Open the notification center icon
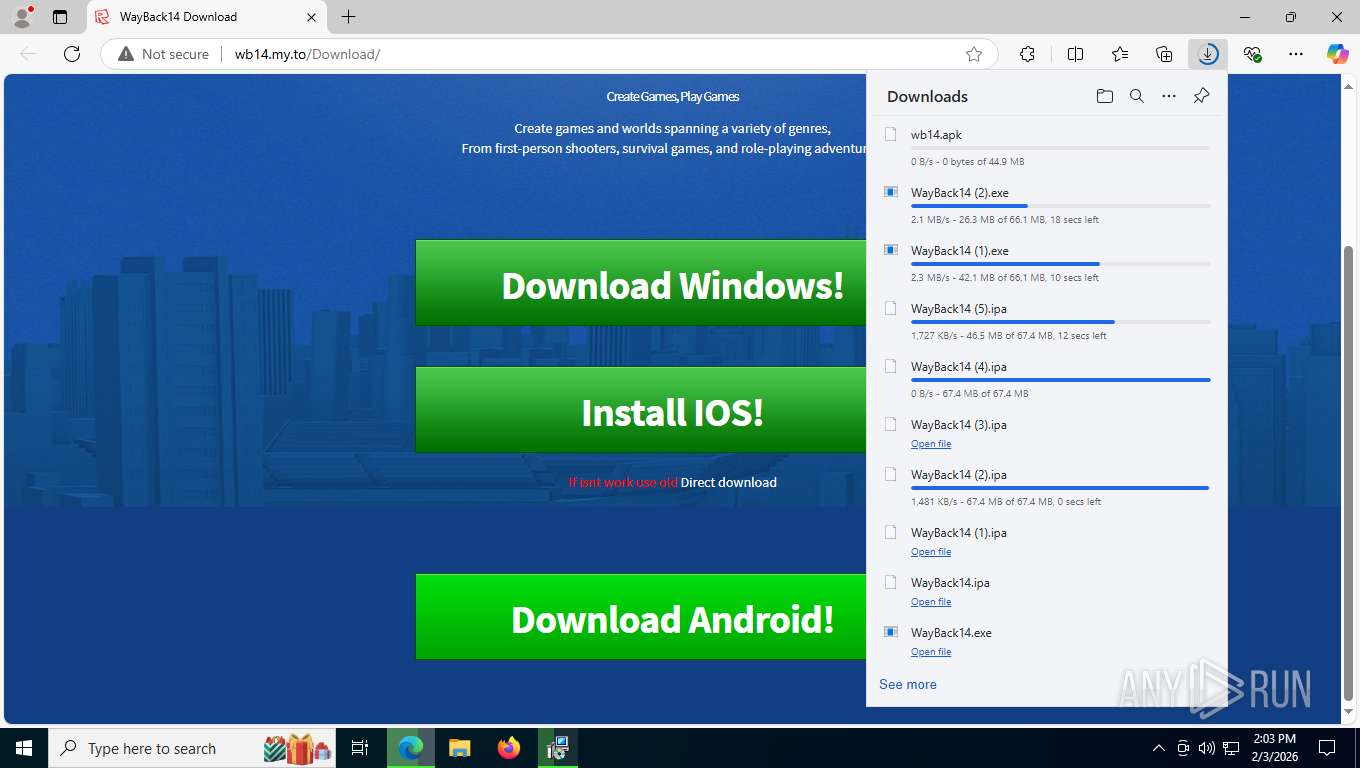Viewport: 1360px width, 768px height. pyautogui.click(x=1327, y=748)
